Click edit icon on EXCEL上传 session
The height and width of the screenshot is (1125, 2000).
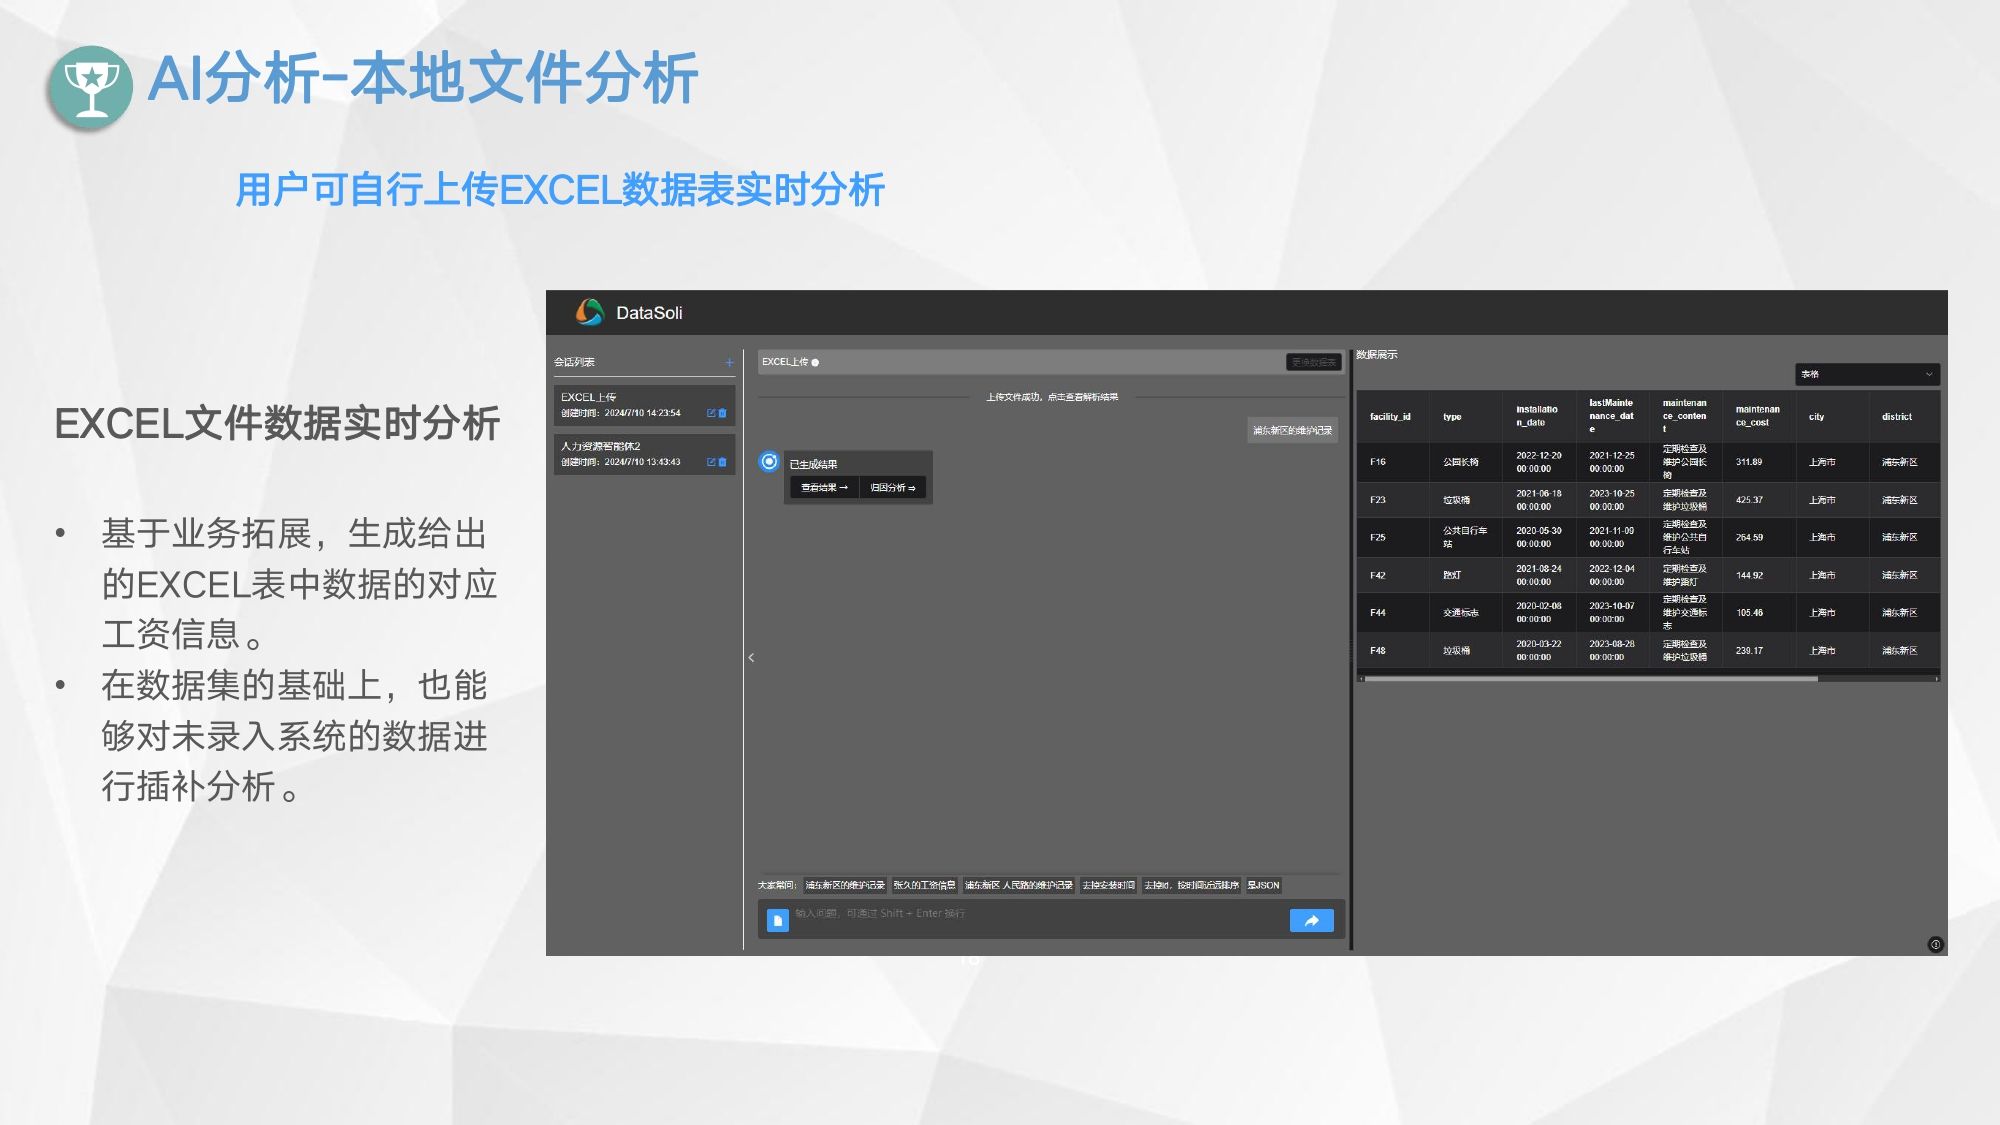(711, 413)
